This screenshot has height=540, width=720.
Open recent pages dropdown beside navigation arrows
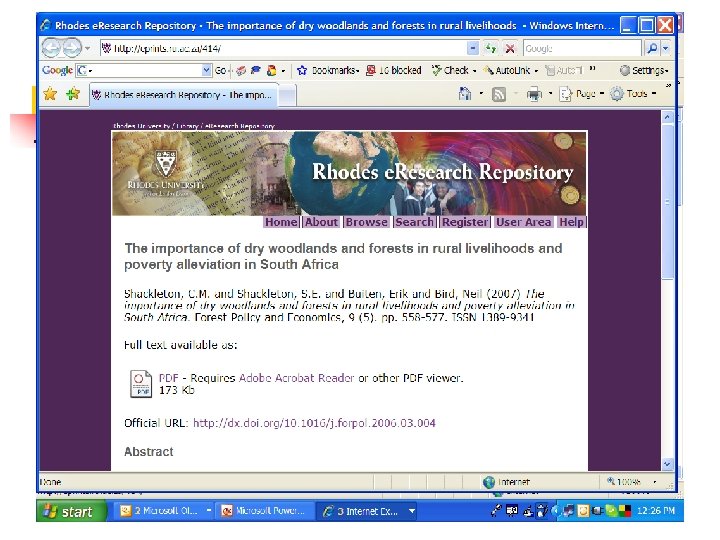point(87,48)
